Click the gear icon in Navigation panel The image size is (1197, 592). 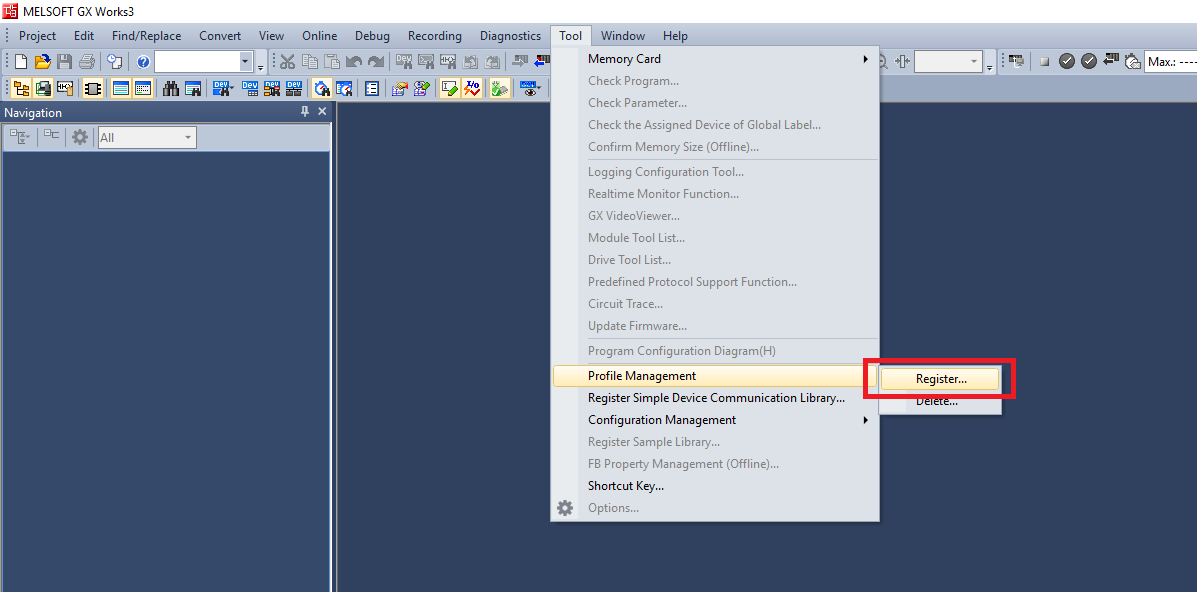80,138
